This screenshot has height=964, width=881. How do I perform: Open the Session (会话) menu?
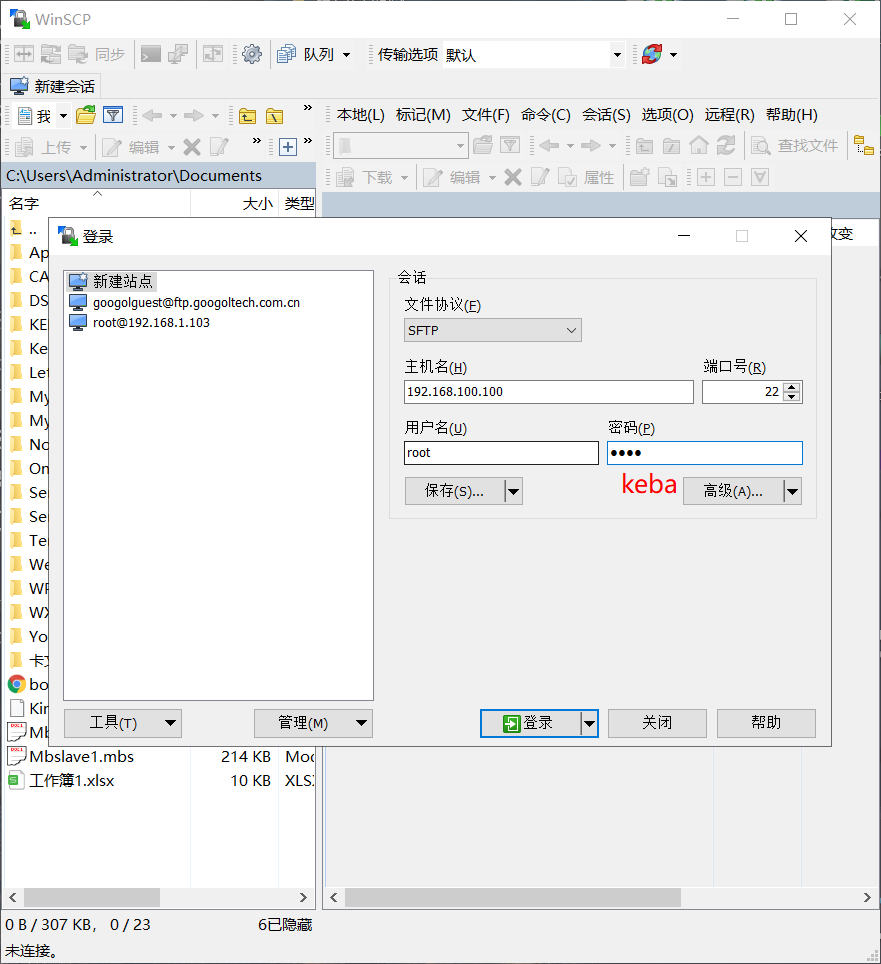tap(606, 115)
